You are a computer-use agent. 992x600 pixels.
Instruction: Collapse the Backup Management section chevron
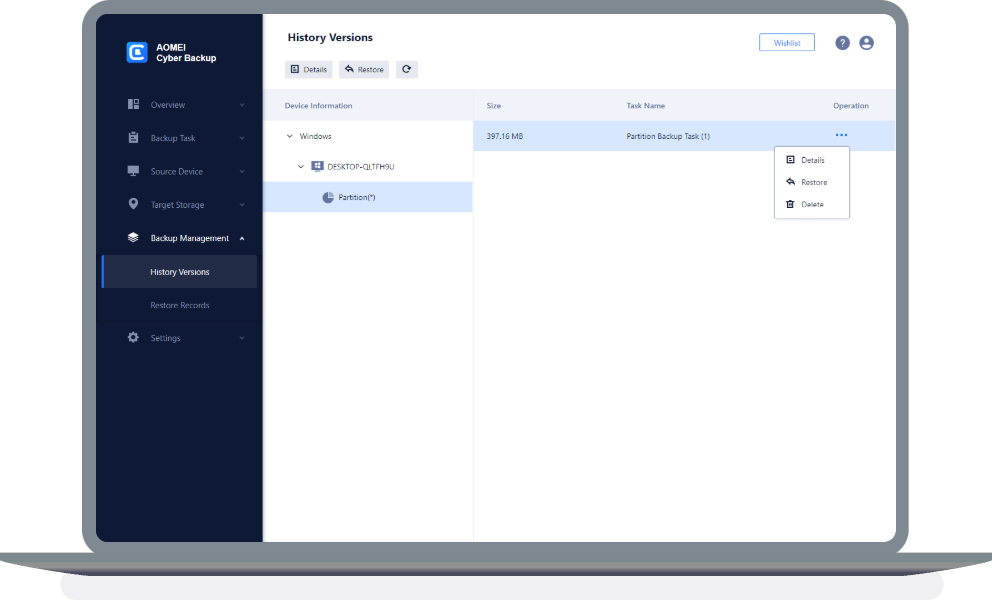tap(242, 238)
